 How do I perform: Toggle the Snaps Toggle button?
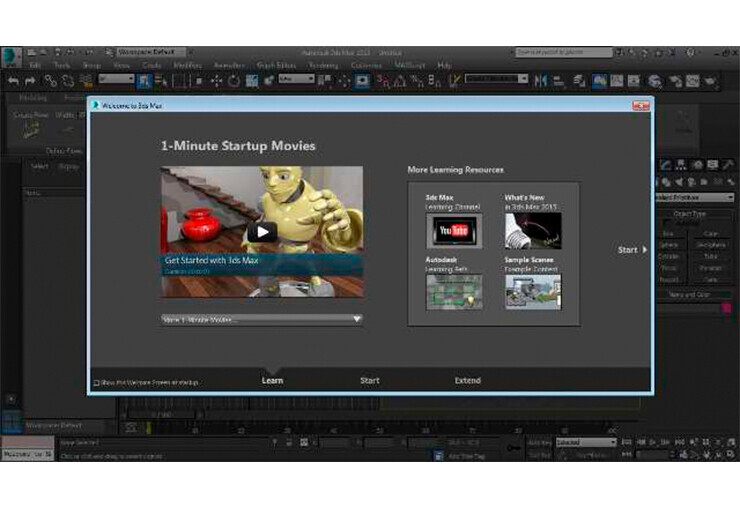pyautogui.click(x=383, y=81)
